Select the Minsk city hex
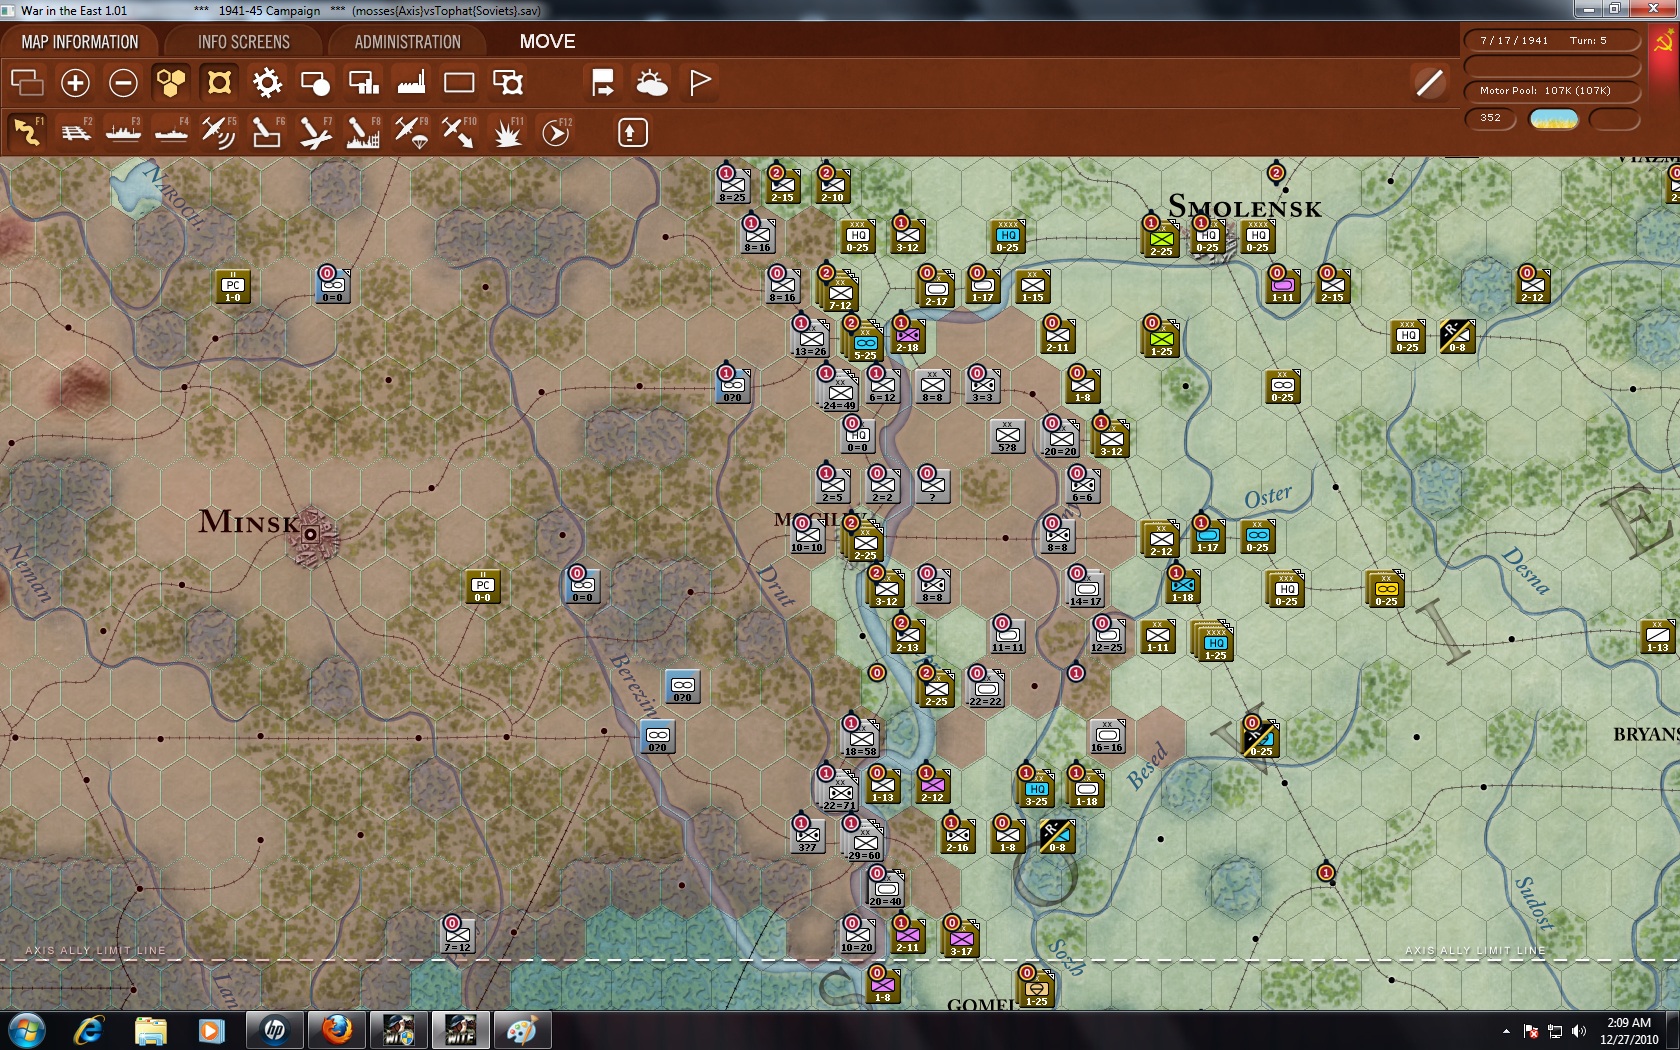 [x=310, y=534]
